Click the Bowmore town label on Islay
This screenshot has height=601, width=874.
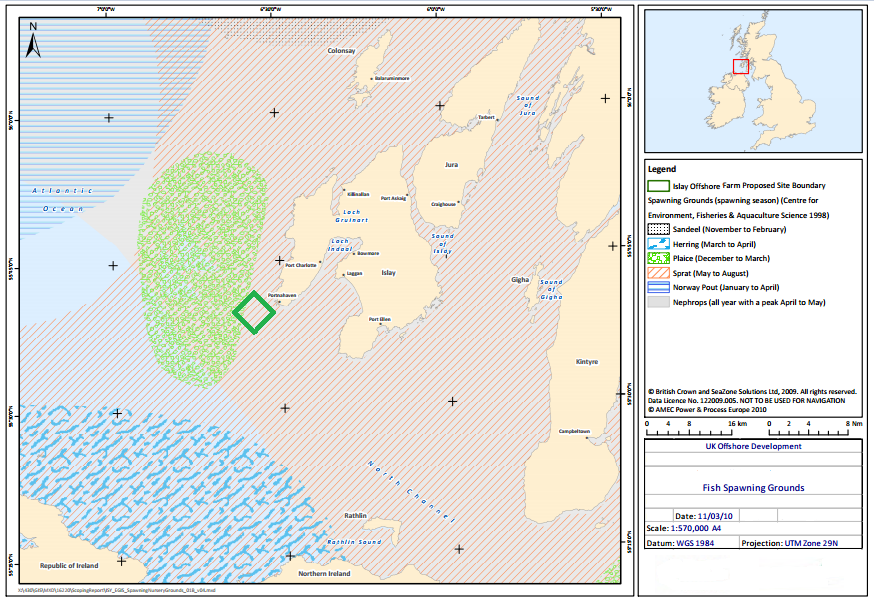(x=368, y=253)
